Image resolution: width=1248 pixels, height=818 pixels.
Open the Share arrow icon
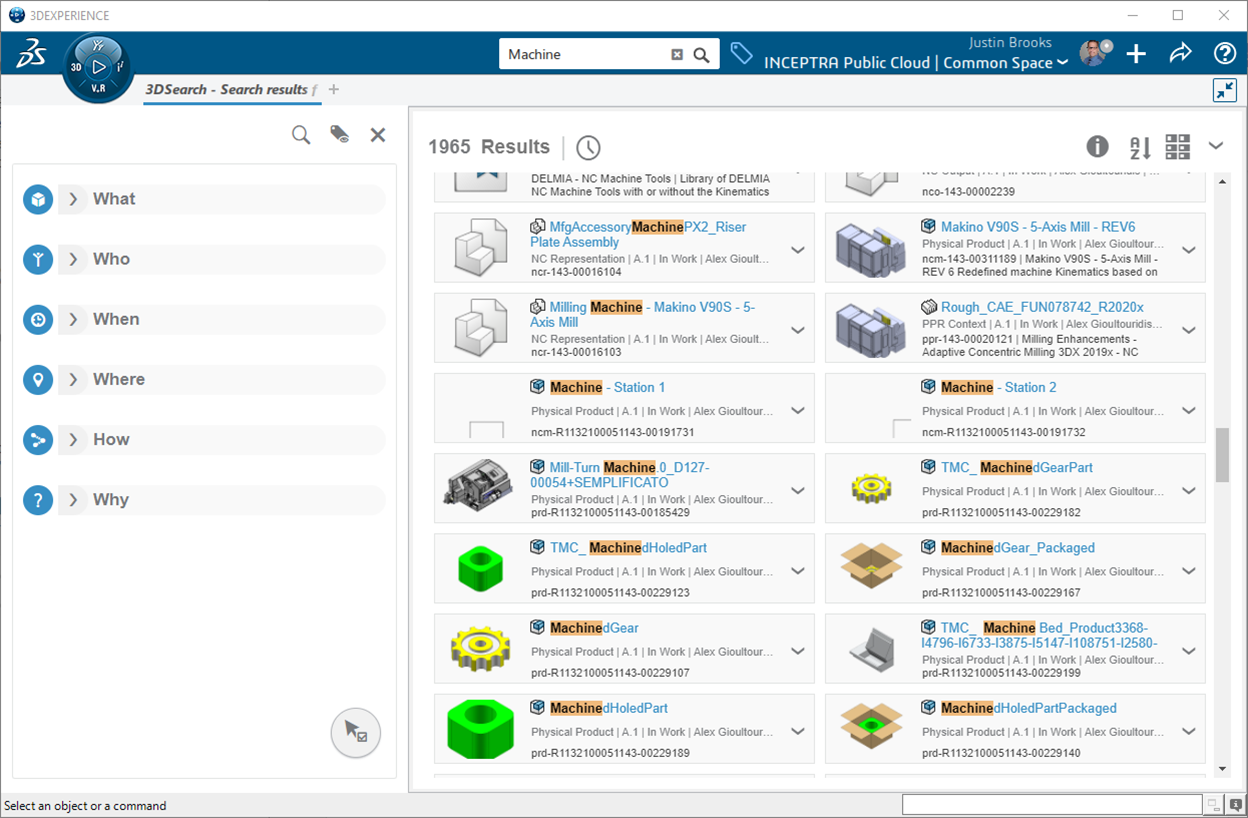1180,54
